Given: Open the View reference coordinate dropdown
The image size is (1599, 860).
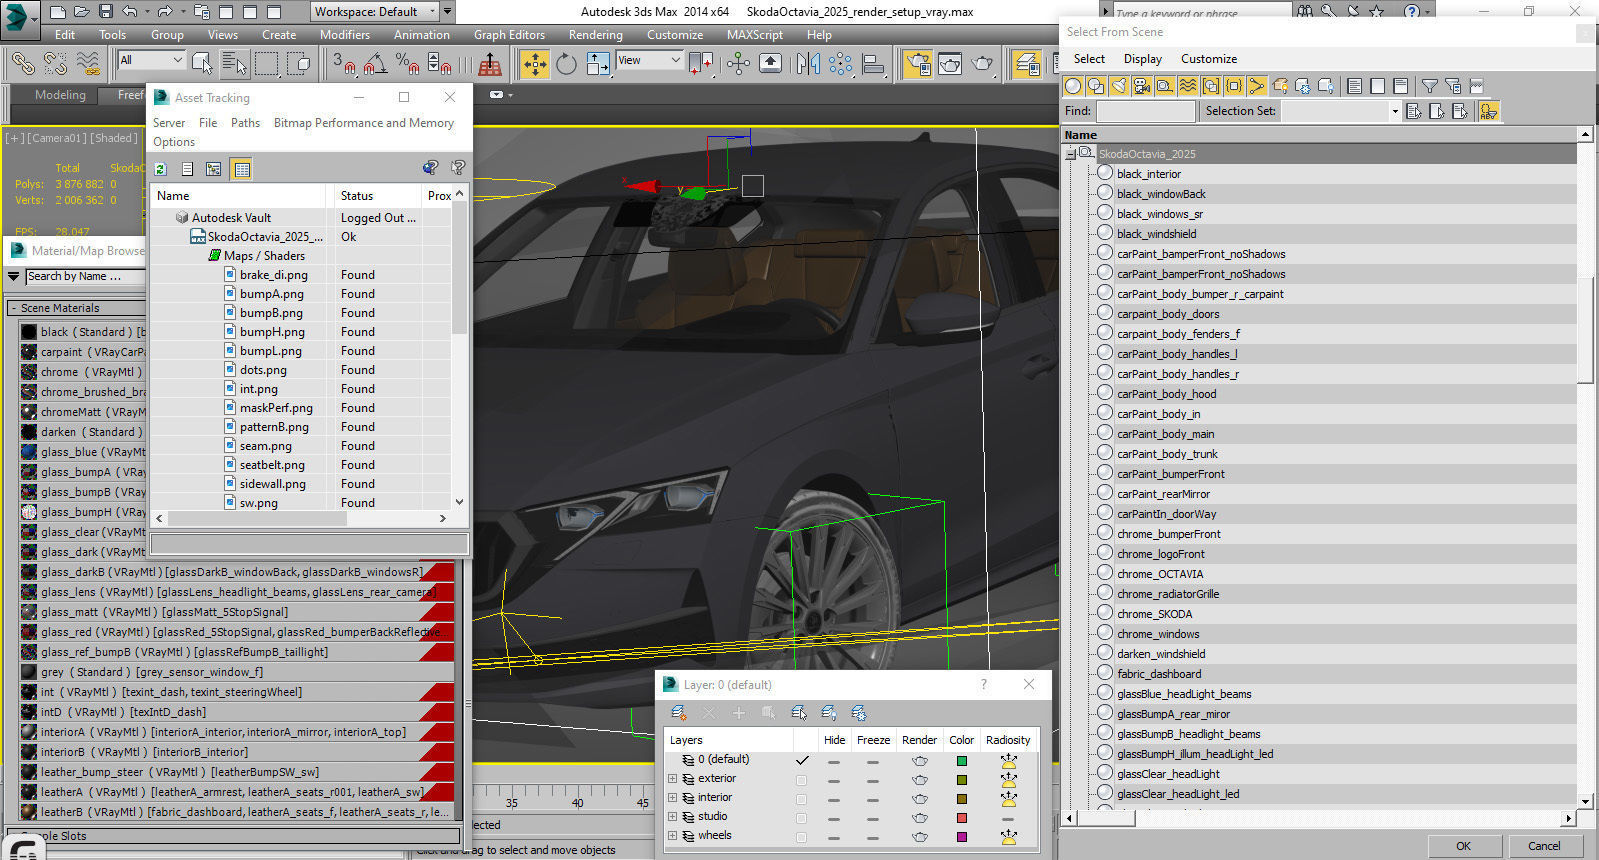Looking at the screenshot, I should [x=649, y=60].
